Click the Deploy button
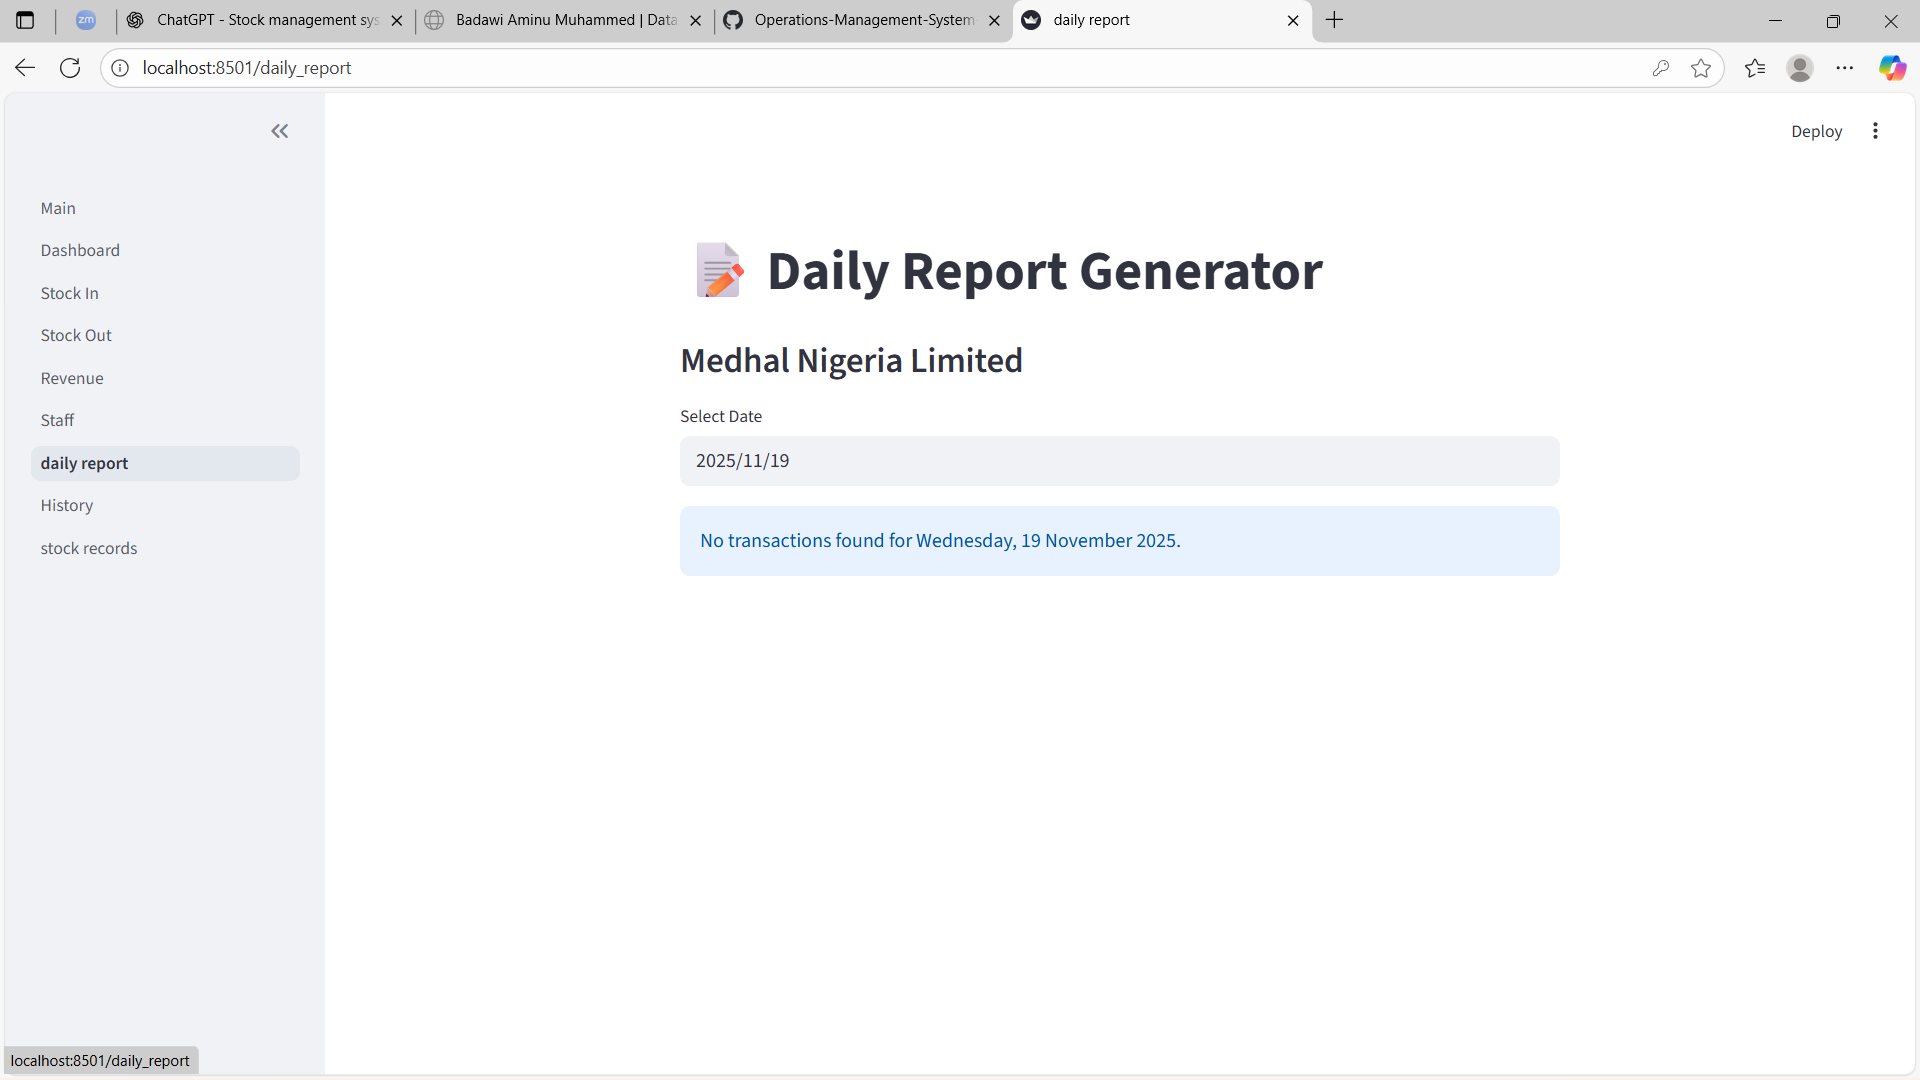This screenshot has height=1080, width=1920. (1816, 131)
